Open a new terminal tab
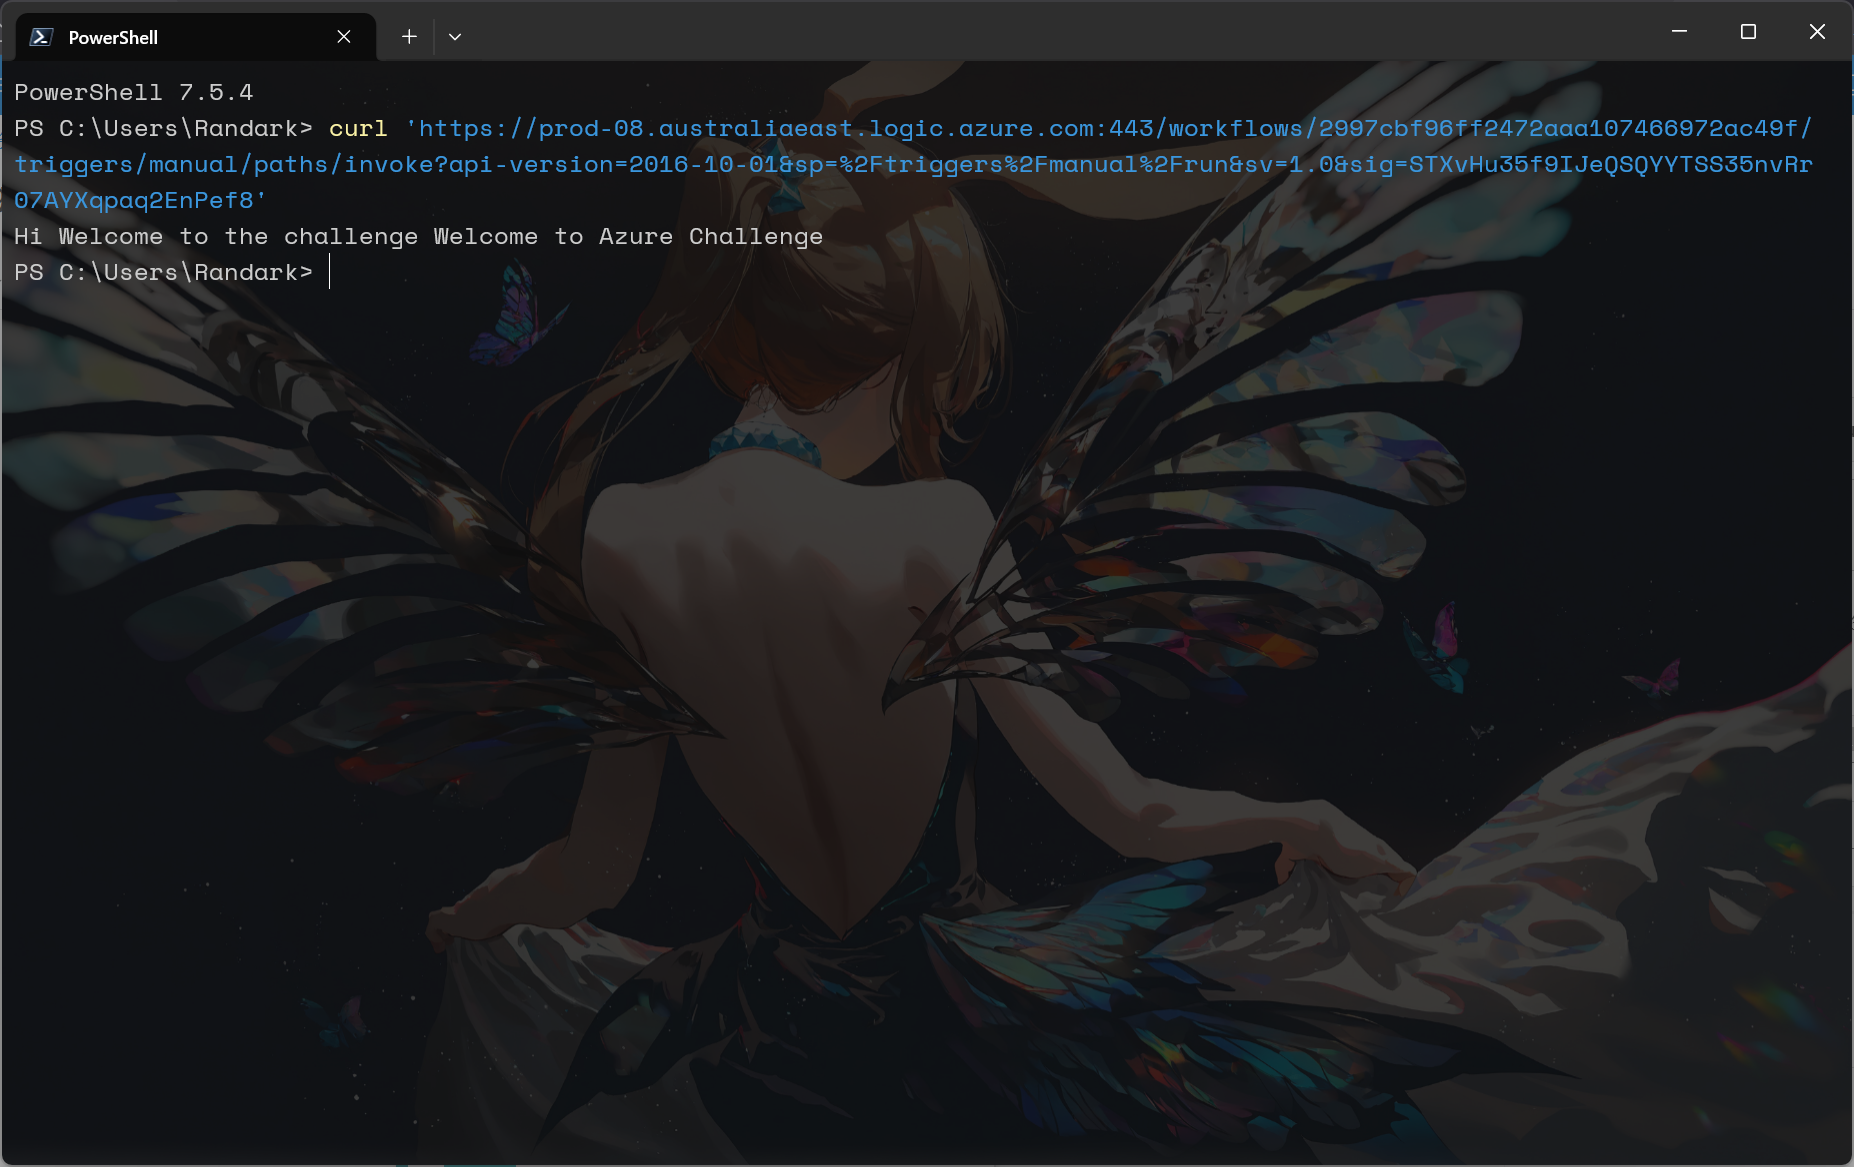 pos(409,37)
